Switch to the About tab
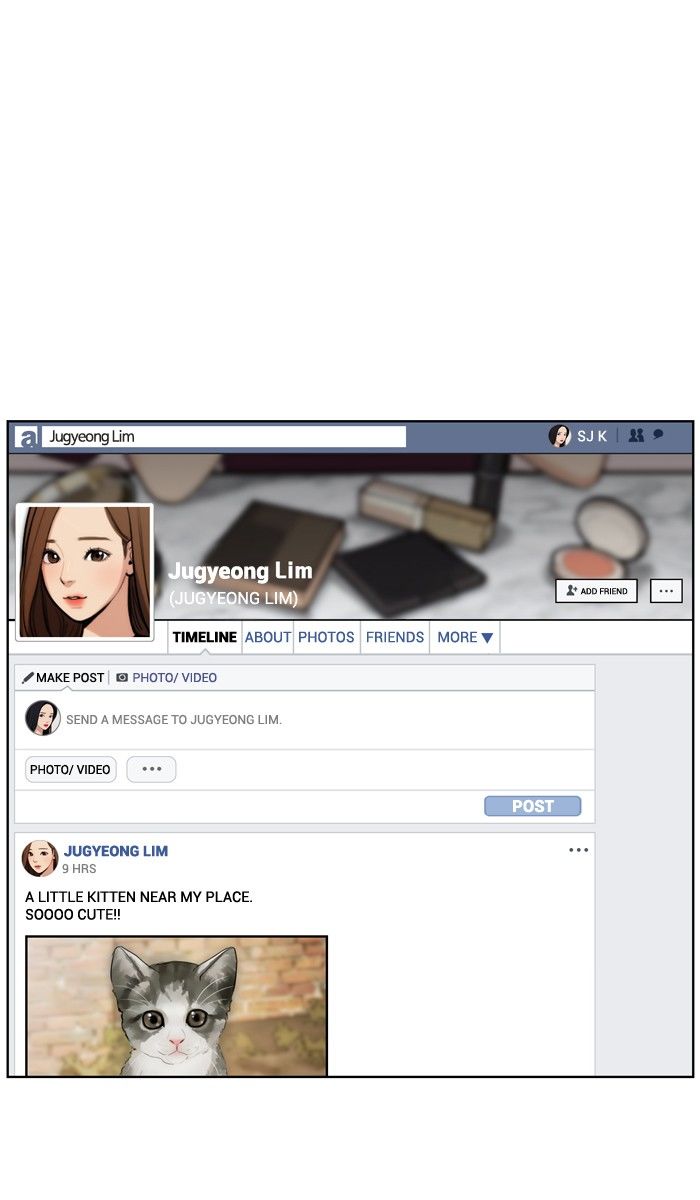Screen dimensions: 700x1200 click(268, 637)
